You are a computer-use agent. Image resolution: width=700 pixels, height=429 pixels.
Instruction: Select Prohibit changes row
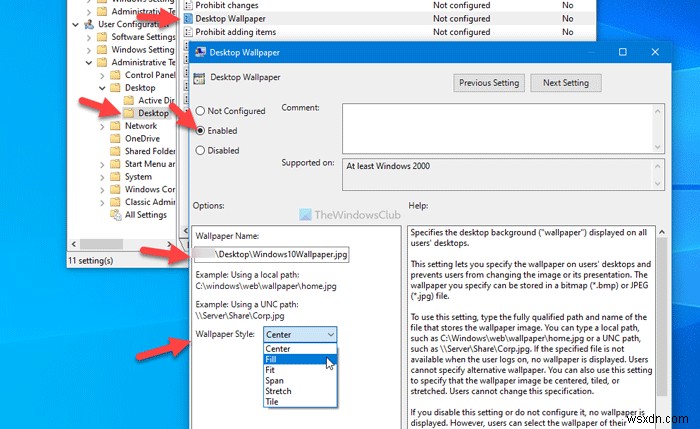tap(389, 5)
